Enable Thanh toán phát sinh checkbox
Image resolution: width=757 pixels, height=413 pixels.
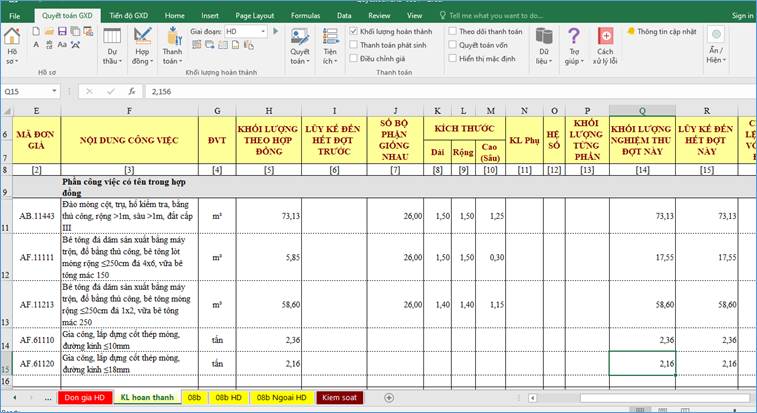pyautogui.click(x=352, y=45)
